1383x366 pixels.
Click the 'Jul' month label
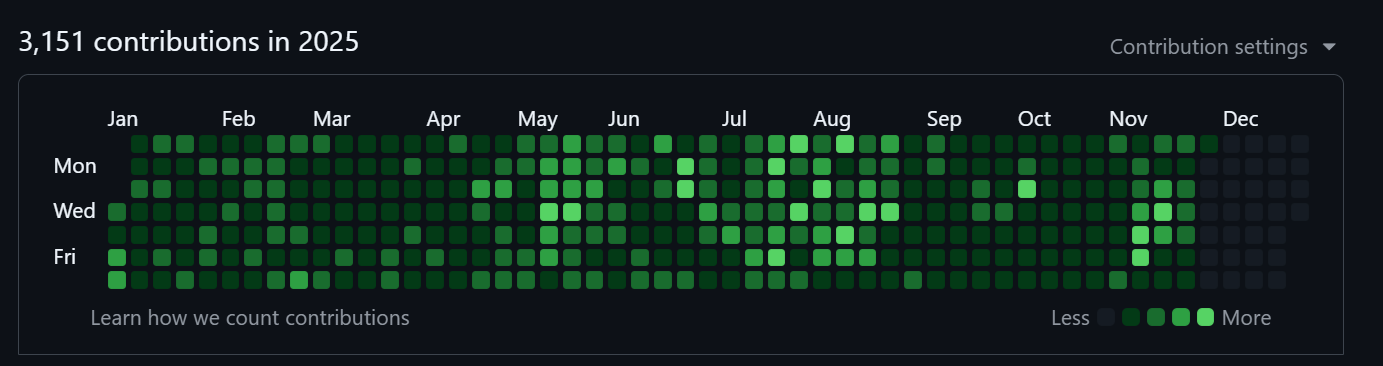coord(734,120)
